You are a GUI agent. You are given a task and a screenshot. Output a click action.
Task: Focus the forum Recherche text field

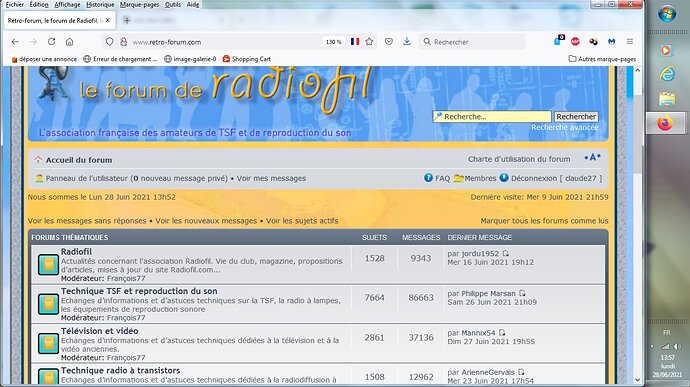click(492, 117)
